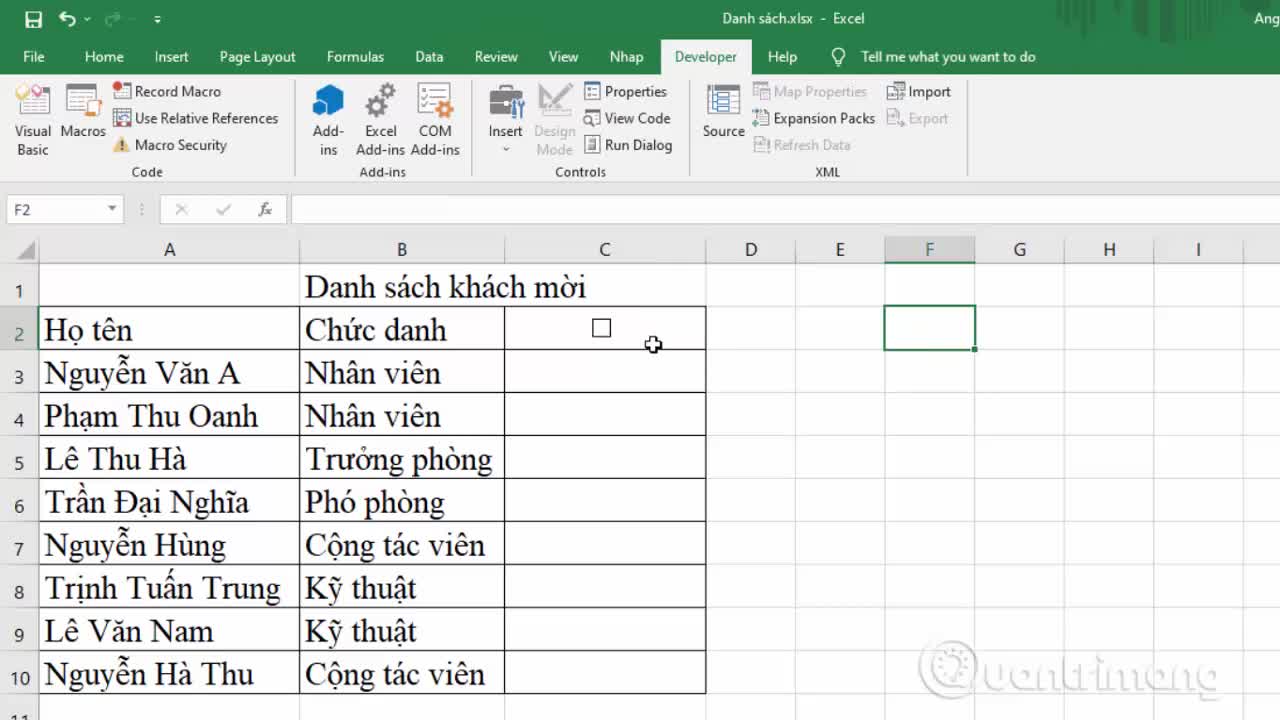
Task: Select the 'Chức danh' header cell
Action: click(x=402, y=329)
